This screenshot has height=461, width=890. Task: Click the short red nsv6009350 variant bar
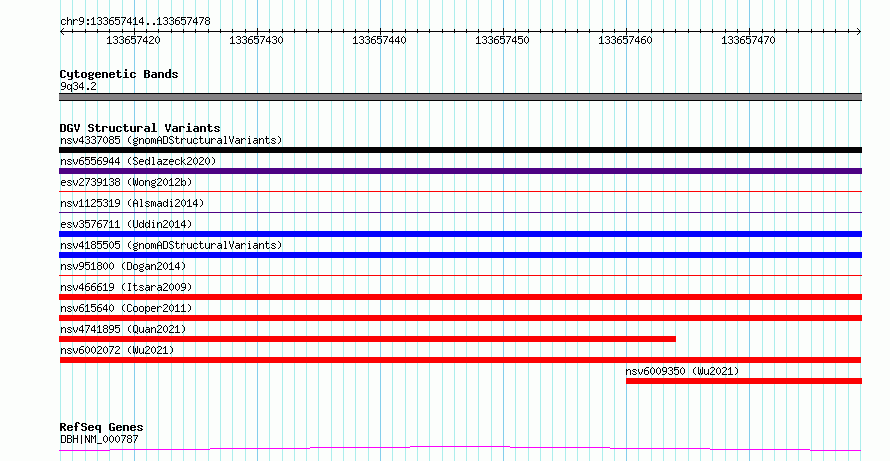click(x=744, y=381)
